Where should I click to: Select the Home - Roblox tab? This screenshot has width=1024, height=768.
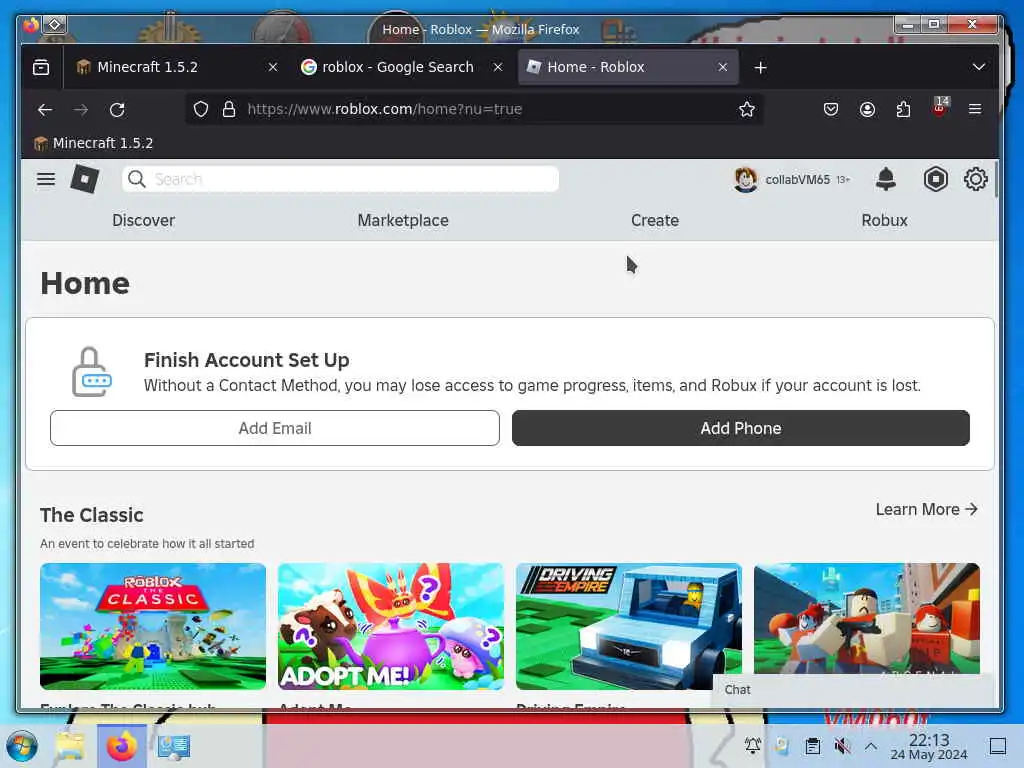coord(628,67)
